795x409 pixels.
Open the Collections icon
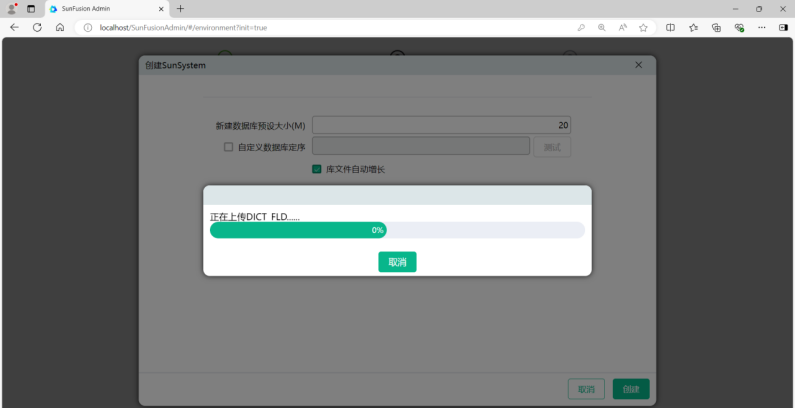pyautogui.click(x=716, y=28)
